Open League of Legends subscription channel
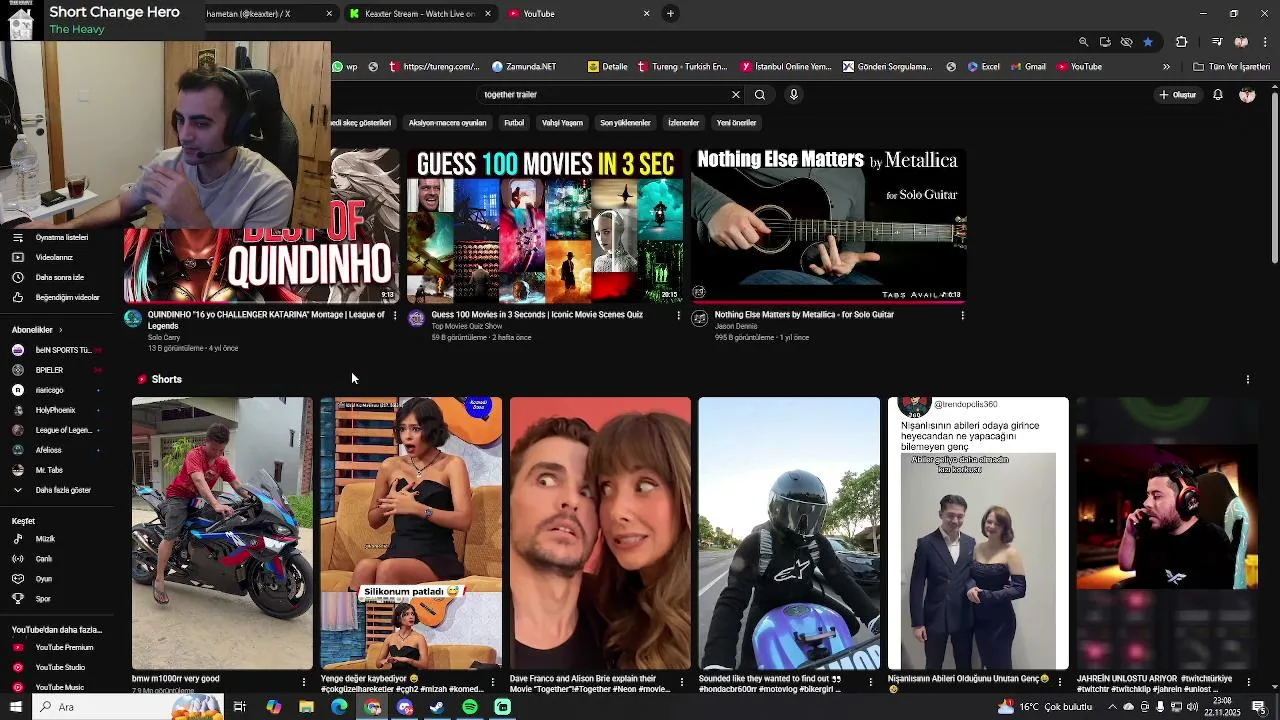This screenshot has width=1280, height=720. click(55, 430)
